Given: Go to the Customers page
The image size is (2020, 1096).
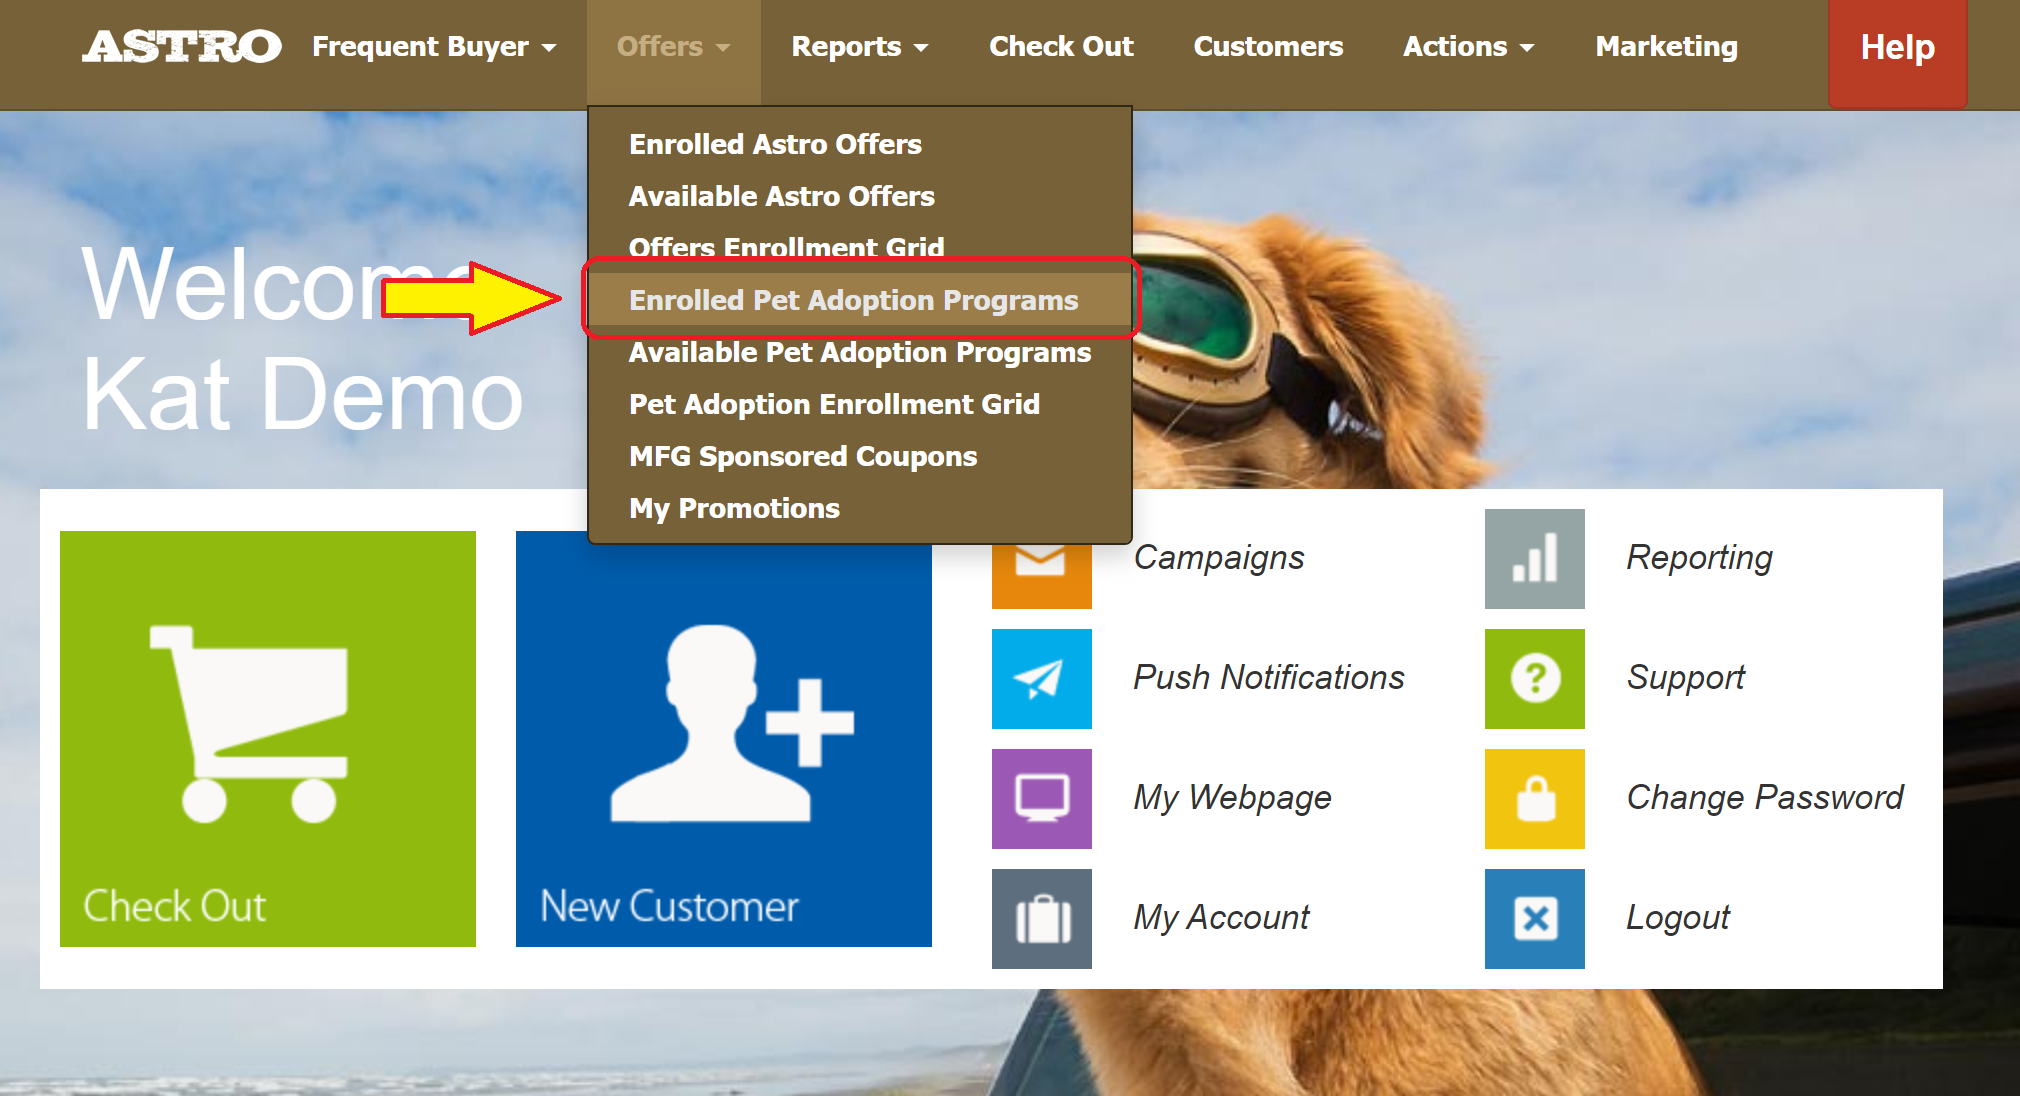Looking at the screenshot, I should pyautogui.click(x=1268, y=47).
